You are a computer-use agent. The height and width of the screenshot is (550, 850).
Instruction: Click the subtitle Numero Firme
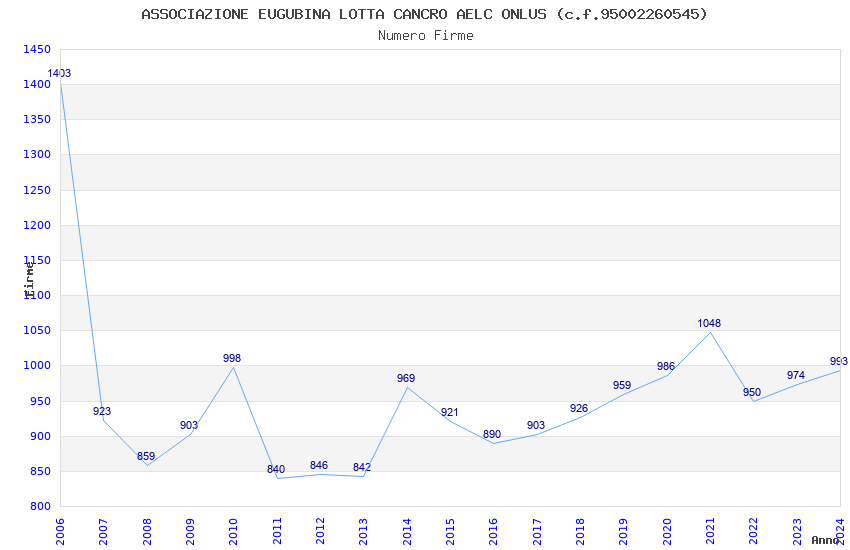coord(426,36)
